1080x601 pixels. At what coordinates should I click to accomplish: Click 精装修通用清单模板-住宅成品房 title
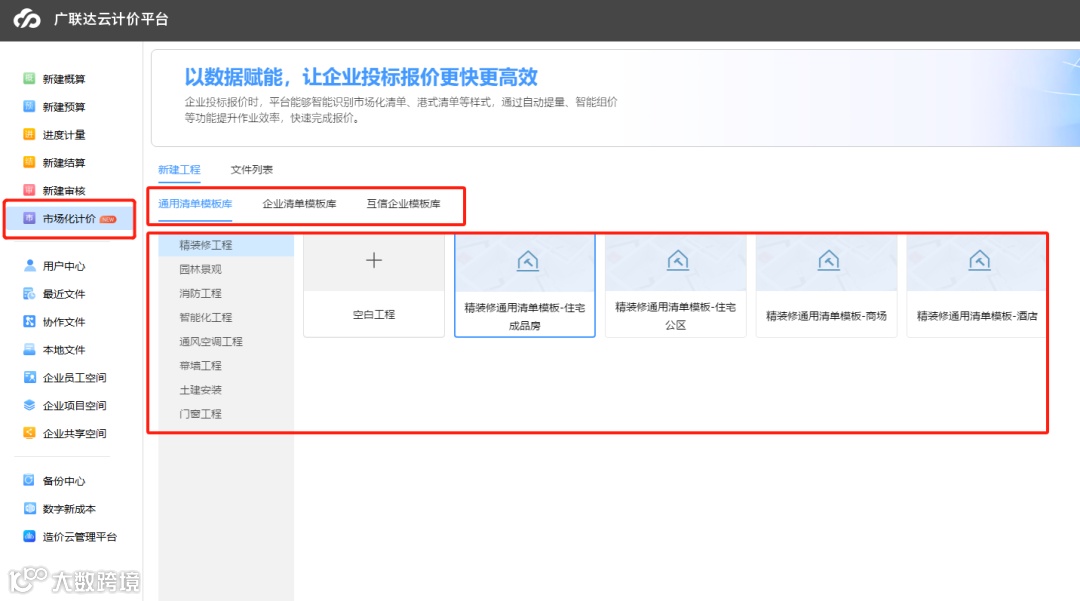525,317
